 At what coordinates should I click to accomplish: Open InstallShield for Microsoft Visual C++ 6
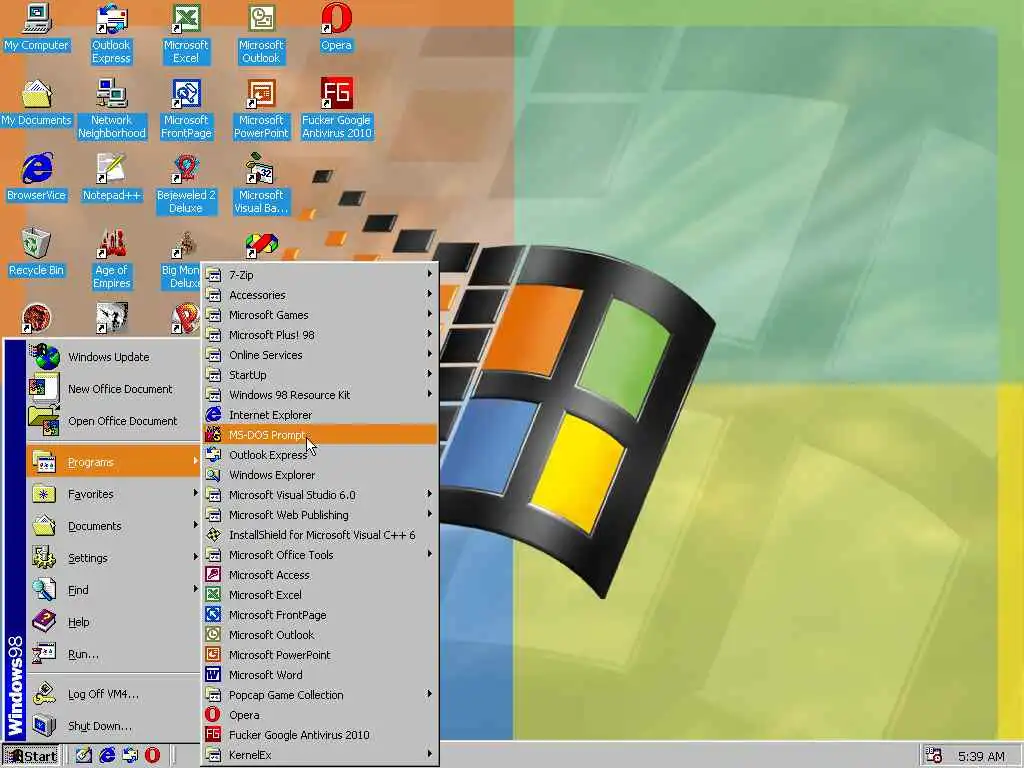(x=320, y=536)
